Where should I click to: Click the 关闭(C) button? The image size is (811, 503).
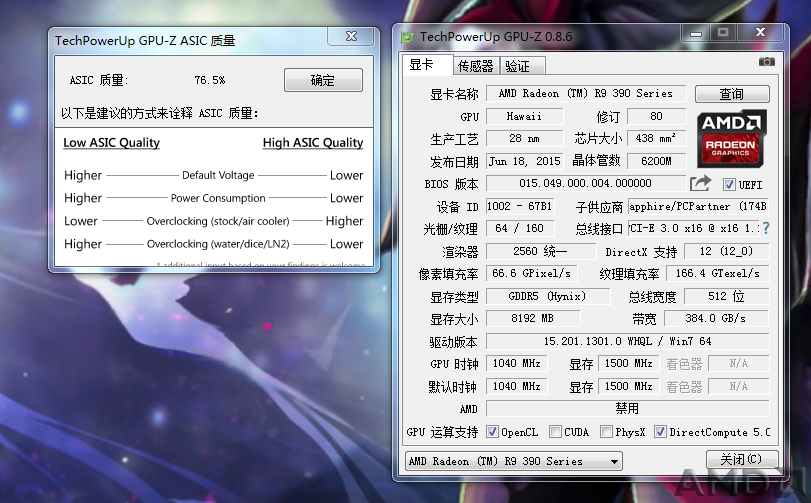coord(742,459)
